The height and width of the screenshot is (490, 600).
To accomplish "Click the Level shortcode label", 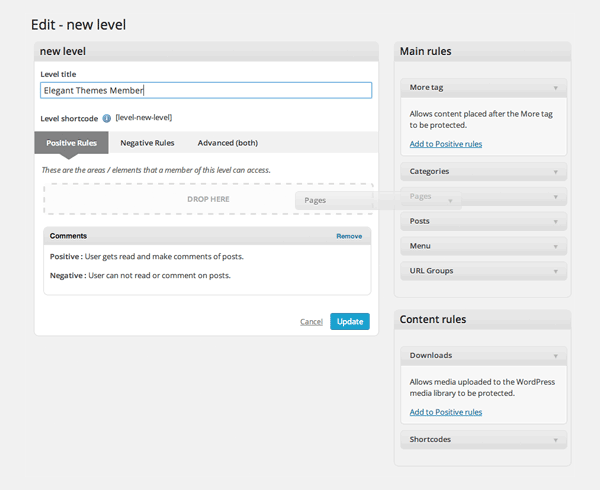I will (x=69, y=119).
